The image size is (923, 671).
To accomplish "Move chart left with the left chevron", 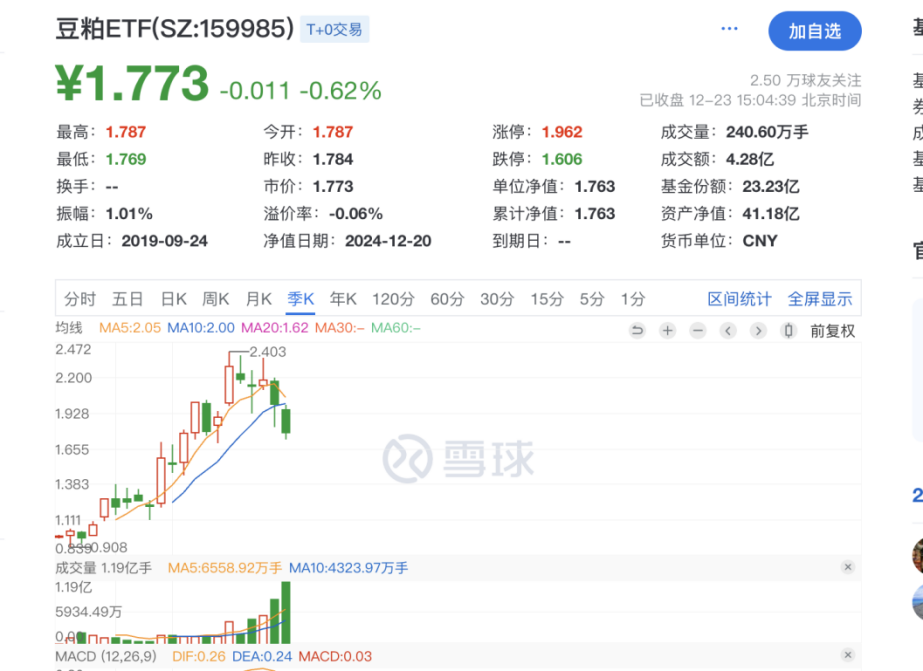I will click(728, 331).
